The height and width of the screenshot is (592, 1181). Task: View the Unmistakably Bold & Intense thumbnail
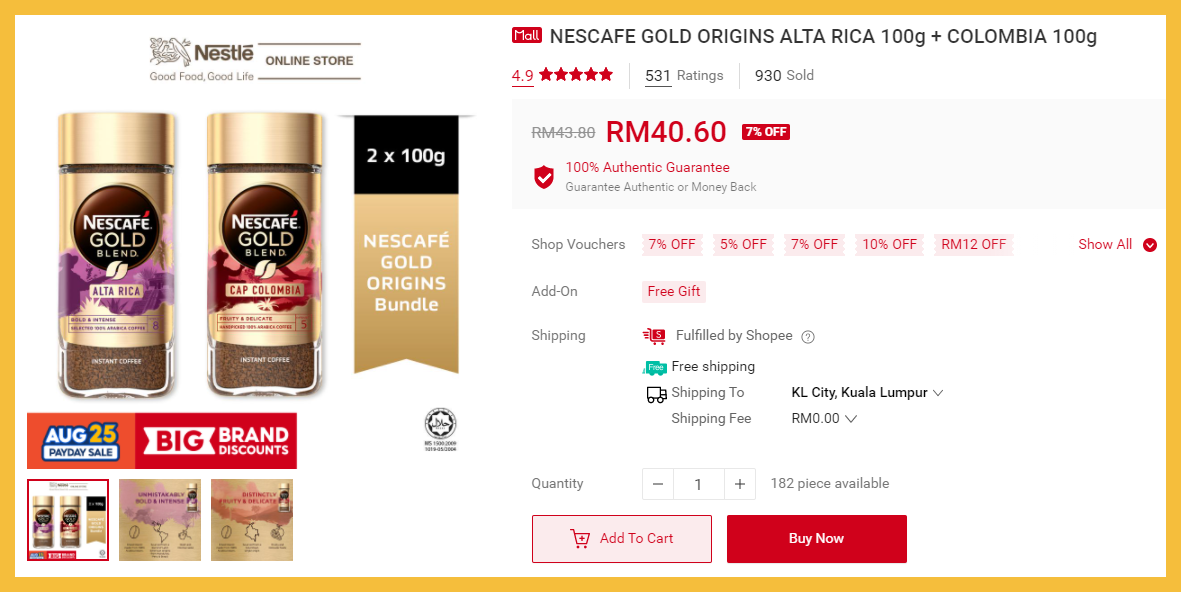160,520
